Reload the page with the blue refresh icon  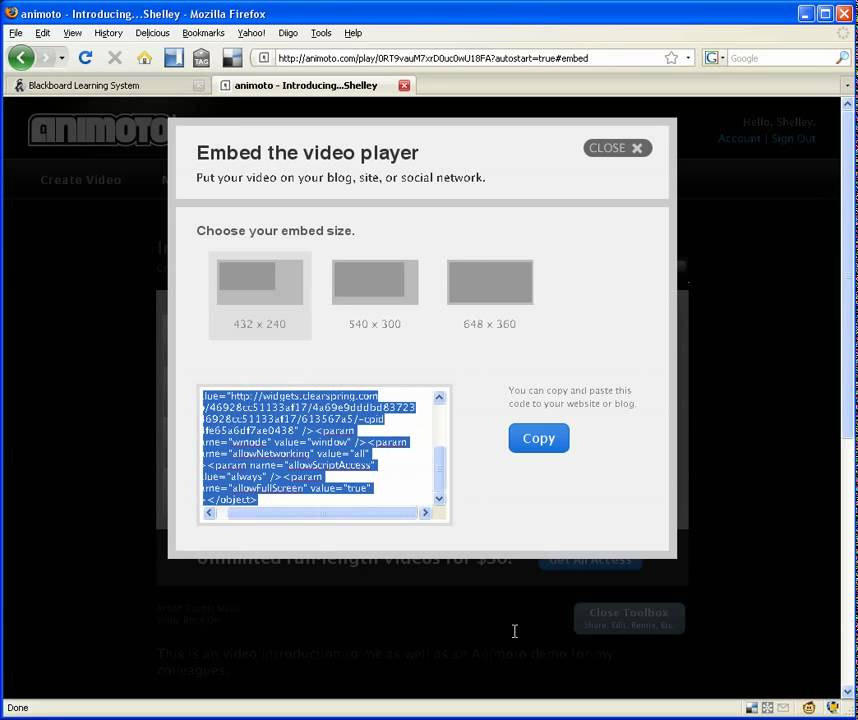(x=85, y=57)
